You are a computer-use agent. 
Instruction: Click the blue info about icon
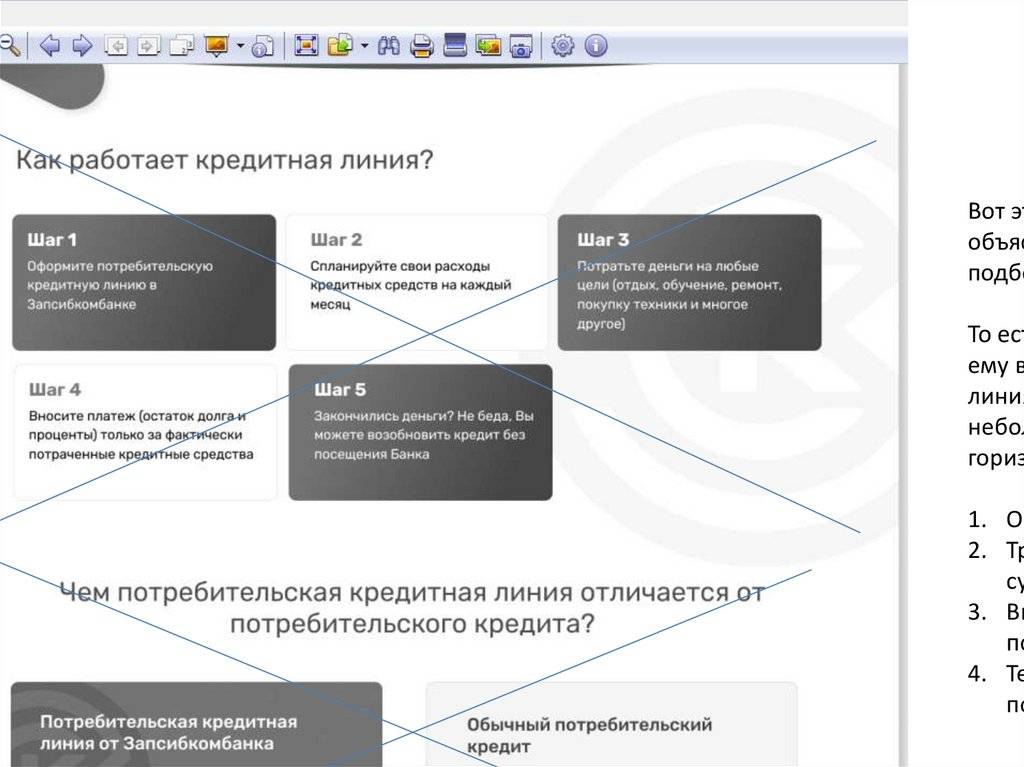[596, 46]
